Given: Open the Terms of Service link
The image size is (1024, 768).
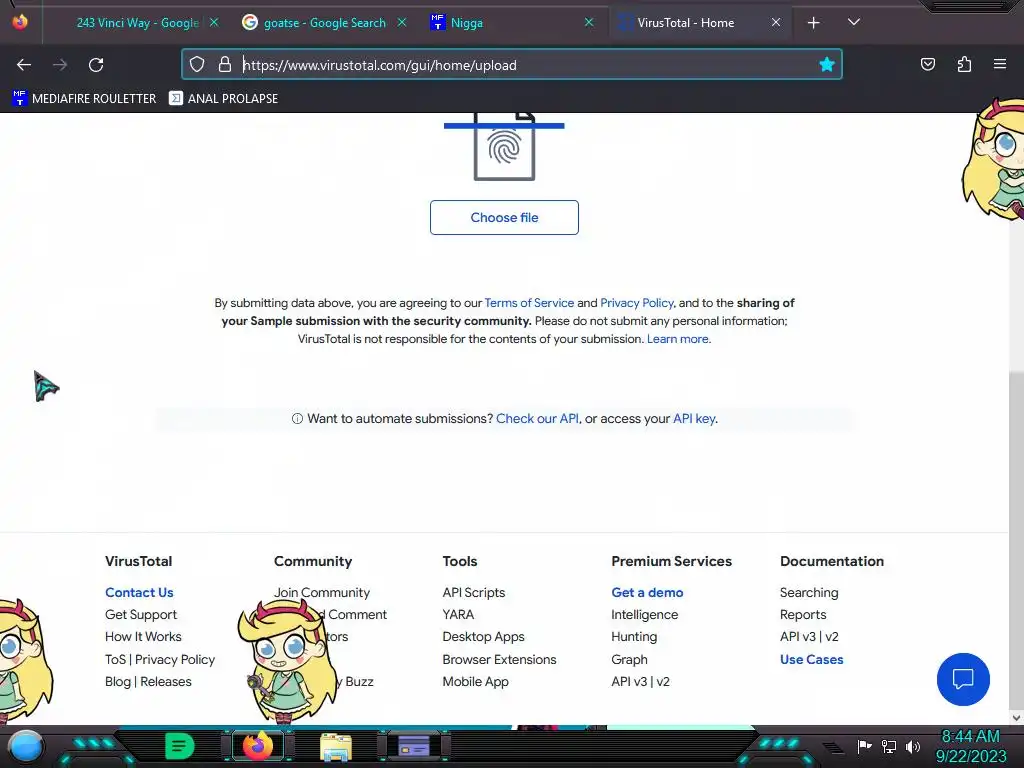Looking at the screenshot, I should [x=529, y=303].
